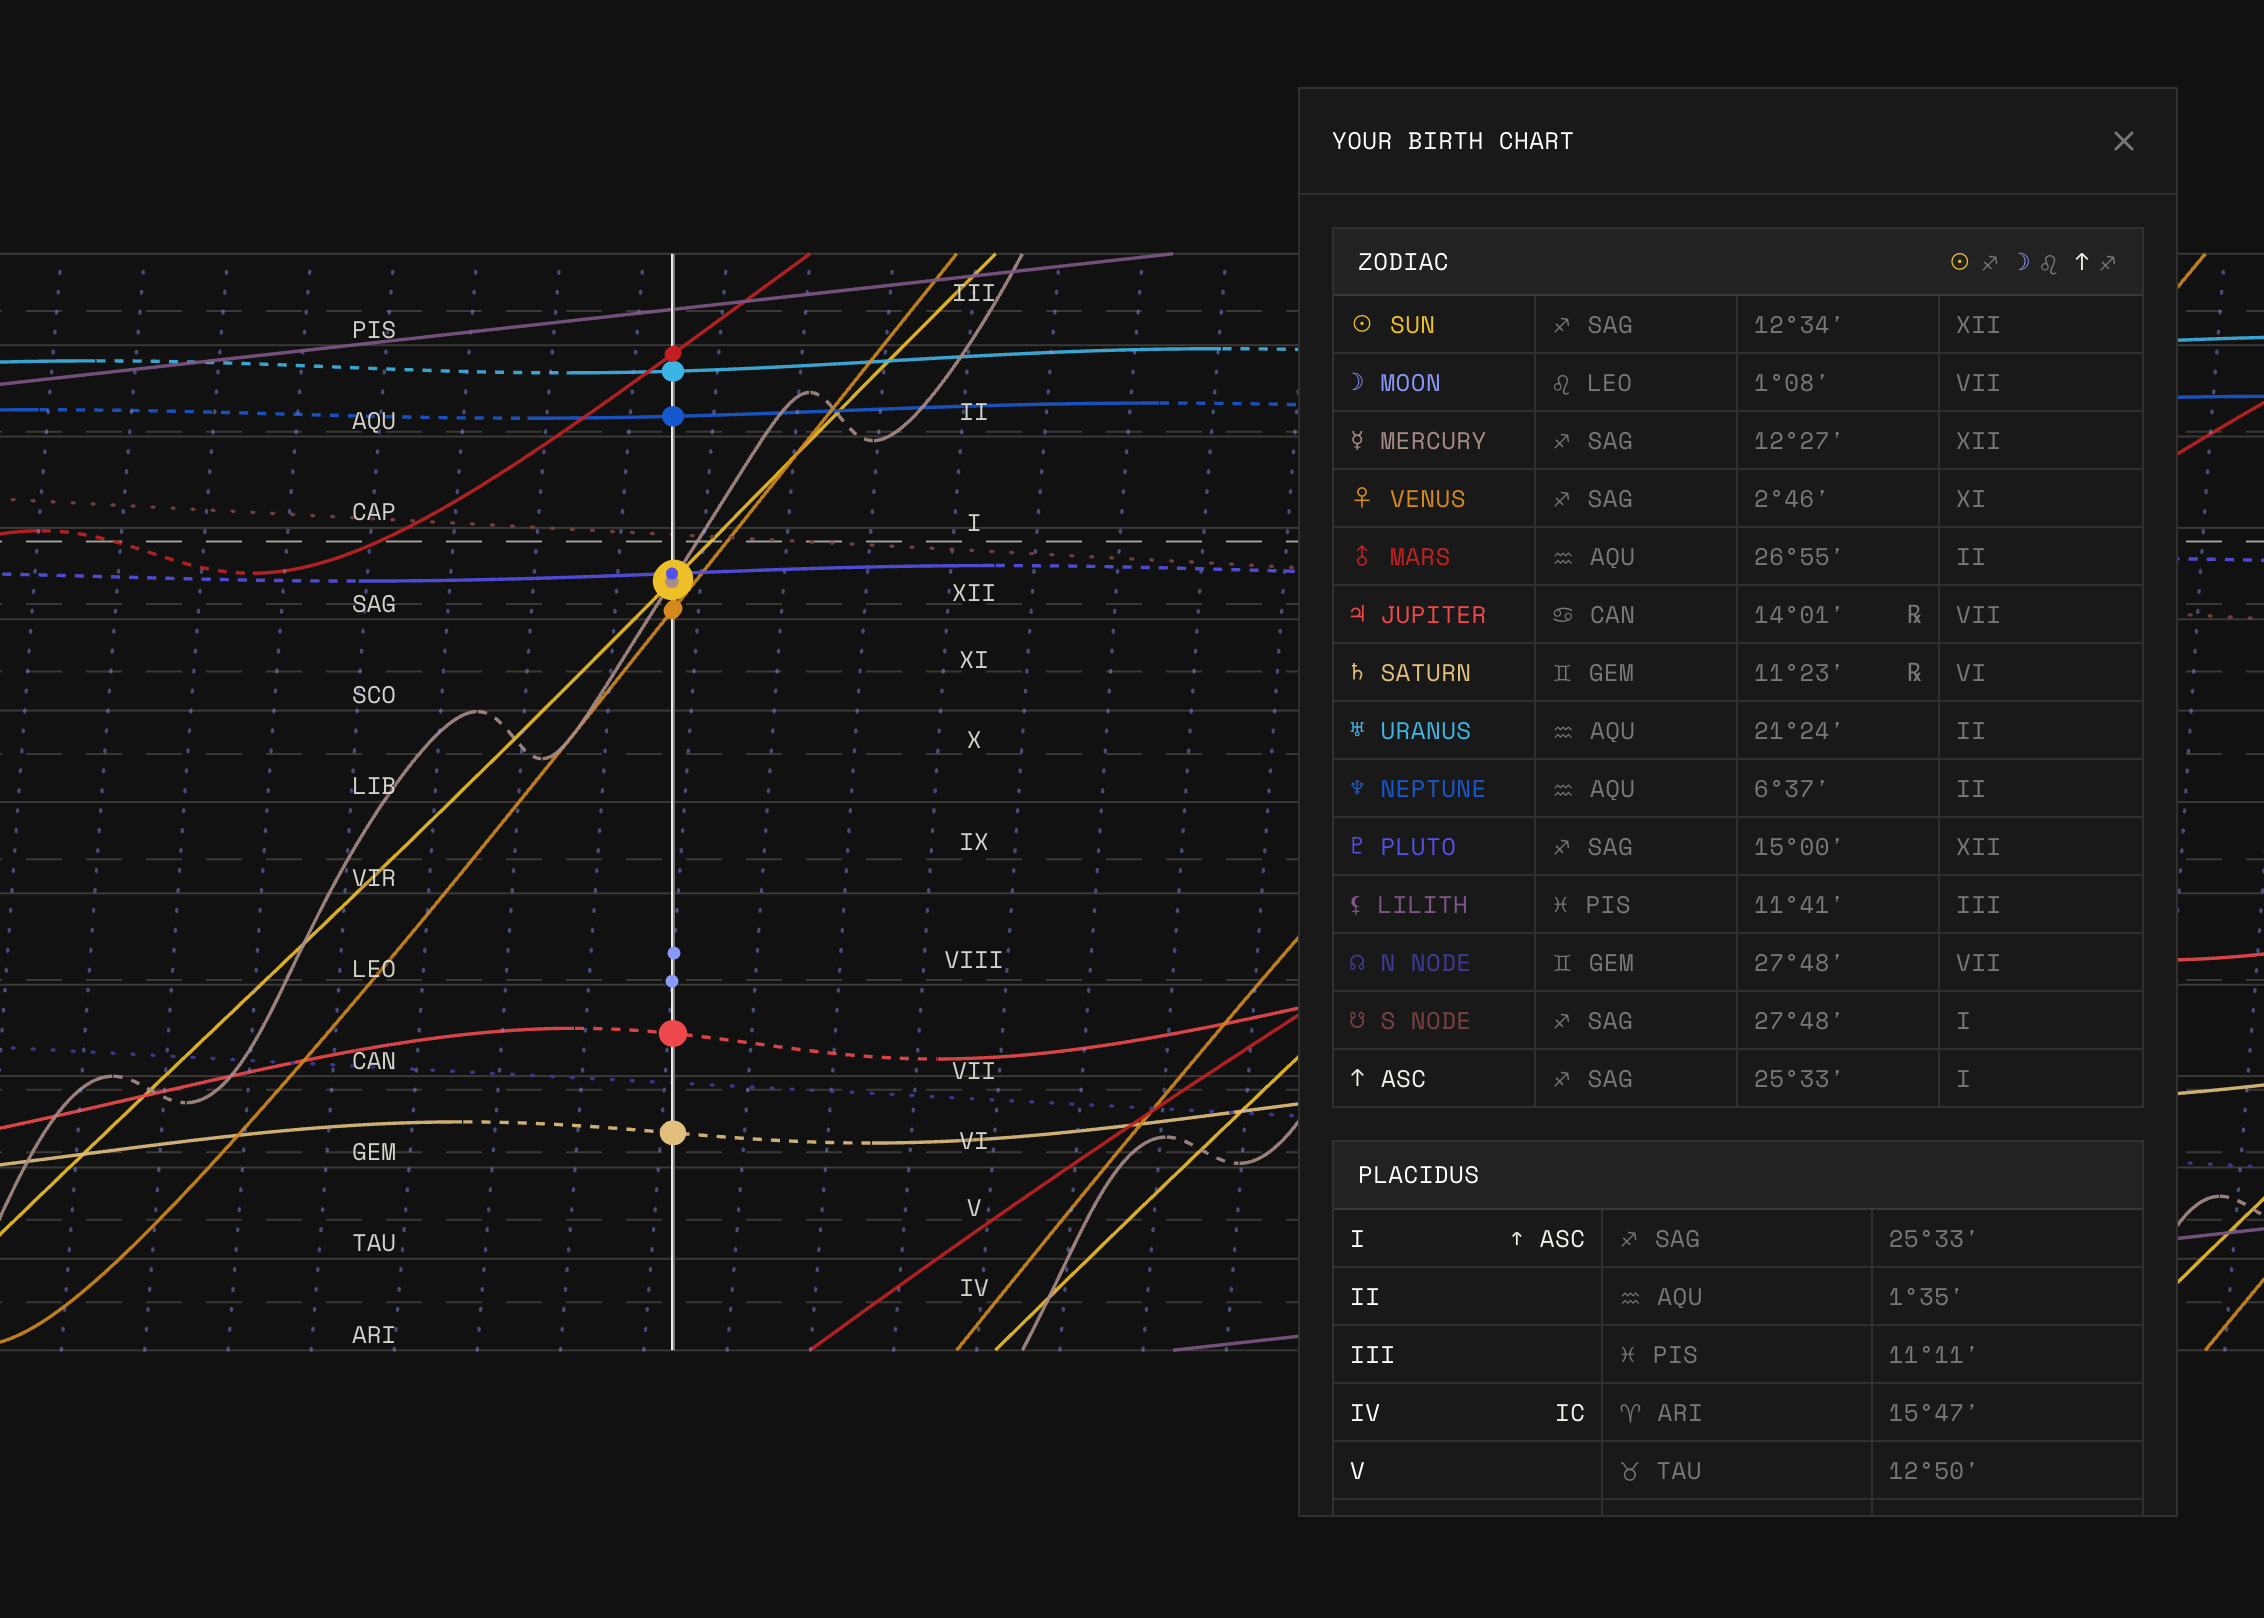
Task: Select the LILITH row label
Action: (x=1422, y=905)
